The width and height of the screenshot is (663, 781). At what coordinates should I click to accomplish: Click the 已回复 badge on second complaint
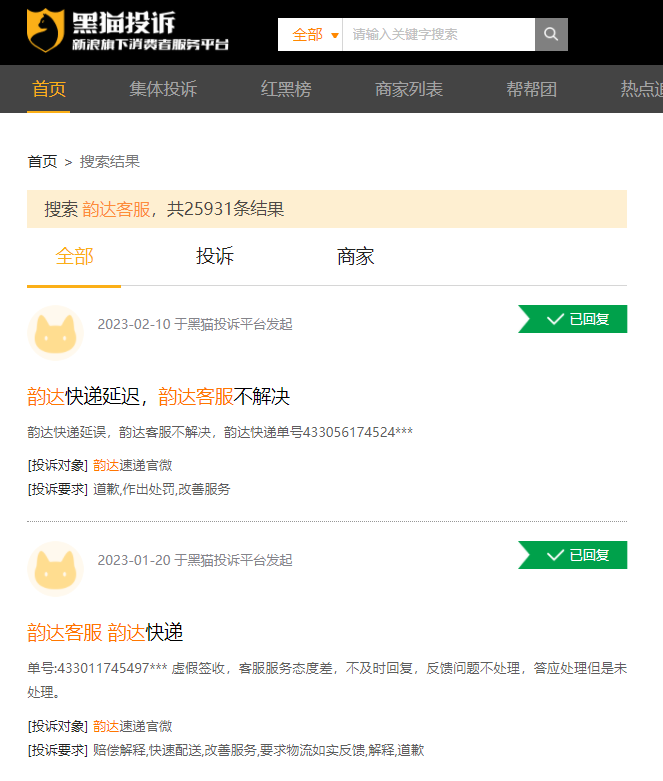pyautogui.click(x=574, y=555)
